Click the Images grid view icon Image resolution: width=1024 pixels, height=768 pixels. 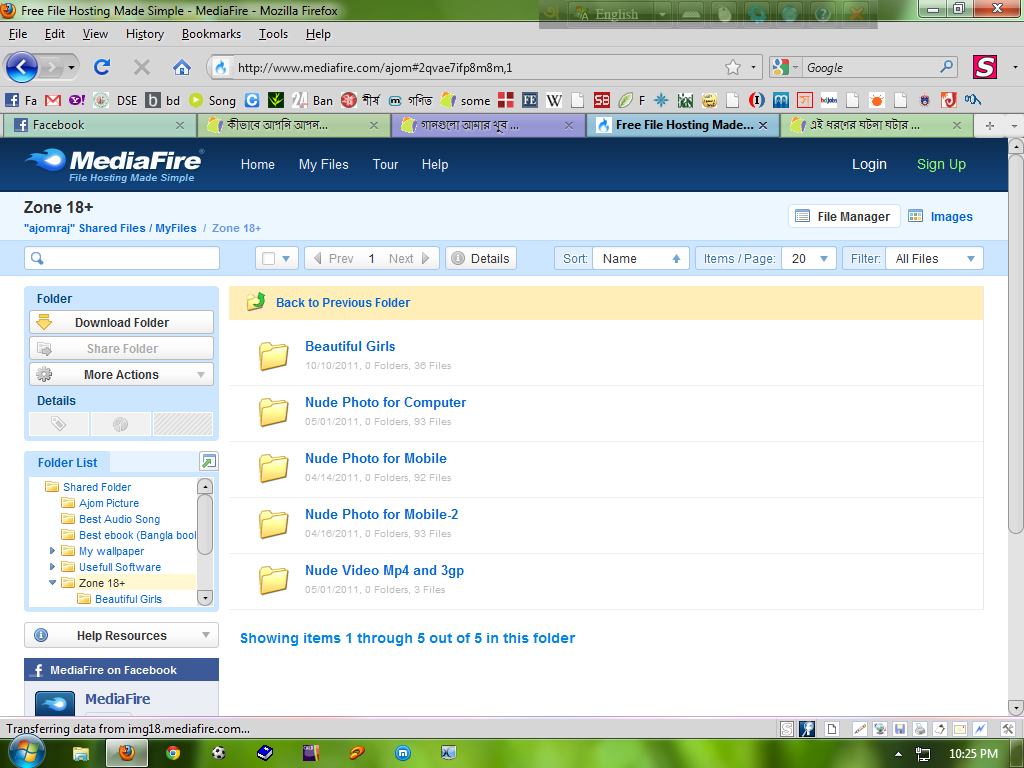[x=916, y=216]
